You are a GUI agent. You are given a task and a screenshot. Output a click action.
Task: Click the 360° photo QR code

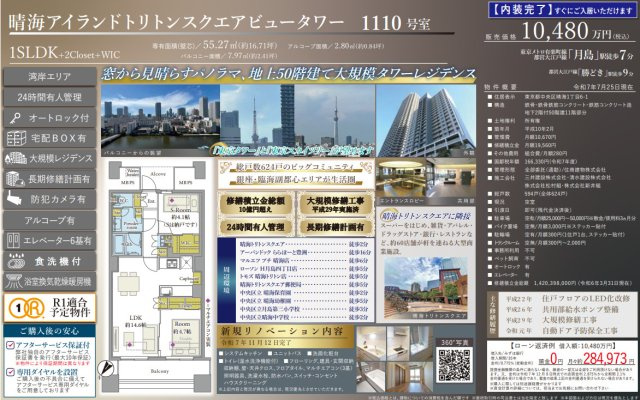[x=454, y=364]
